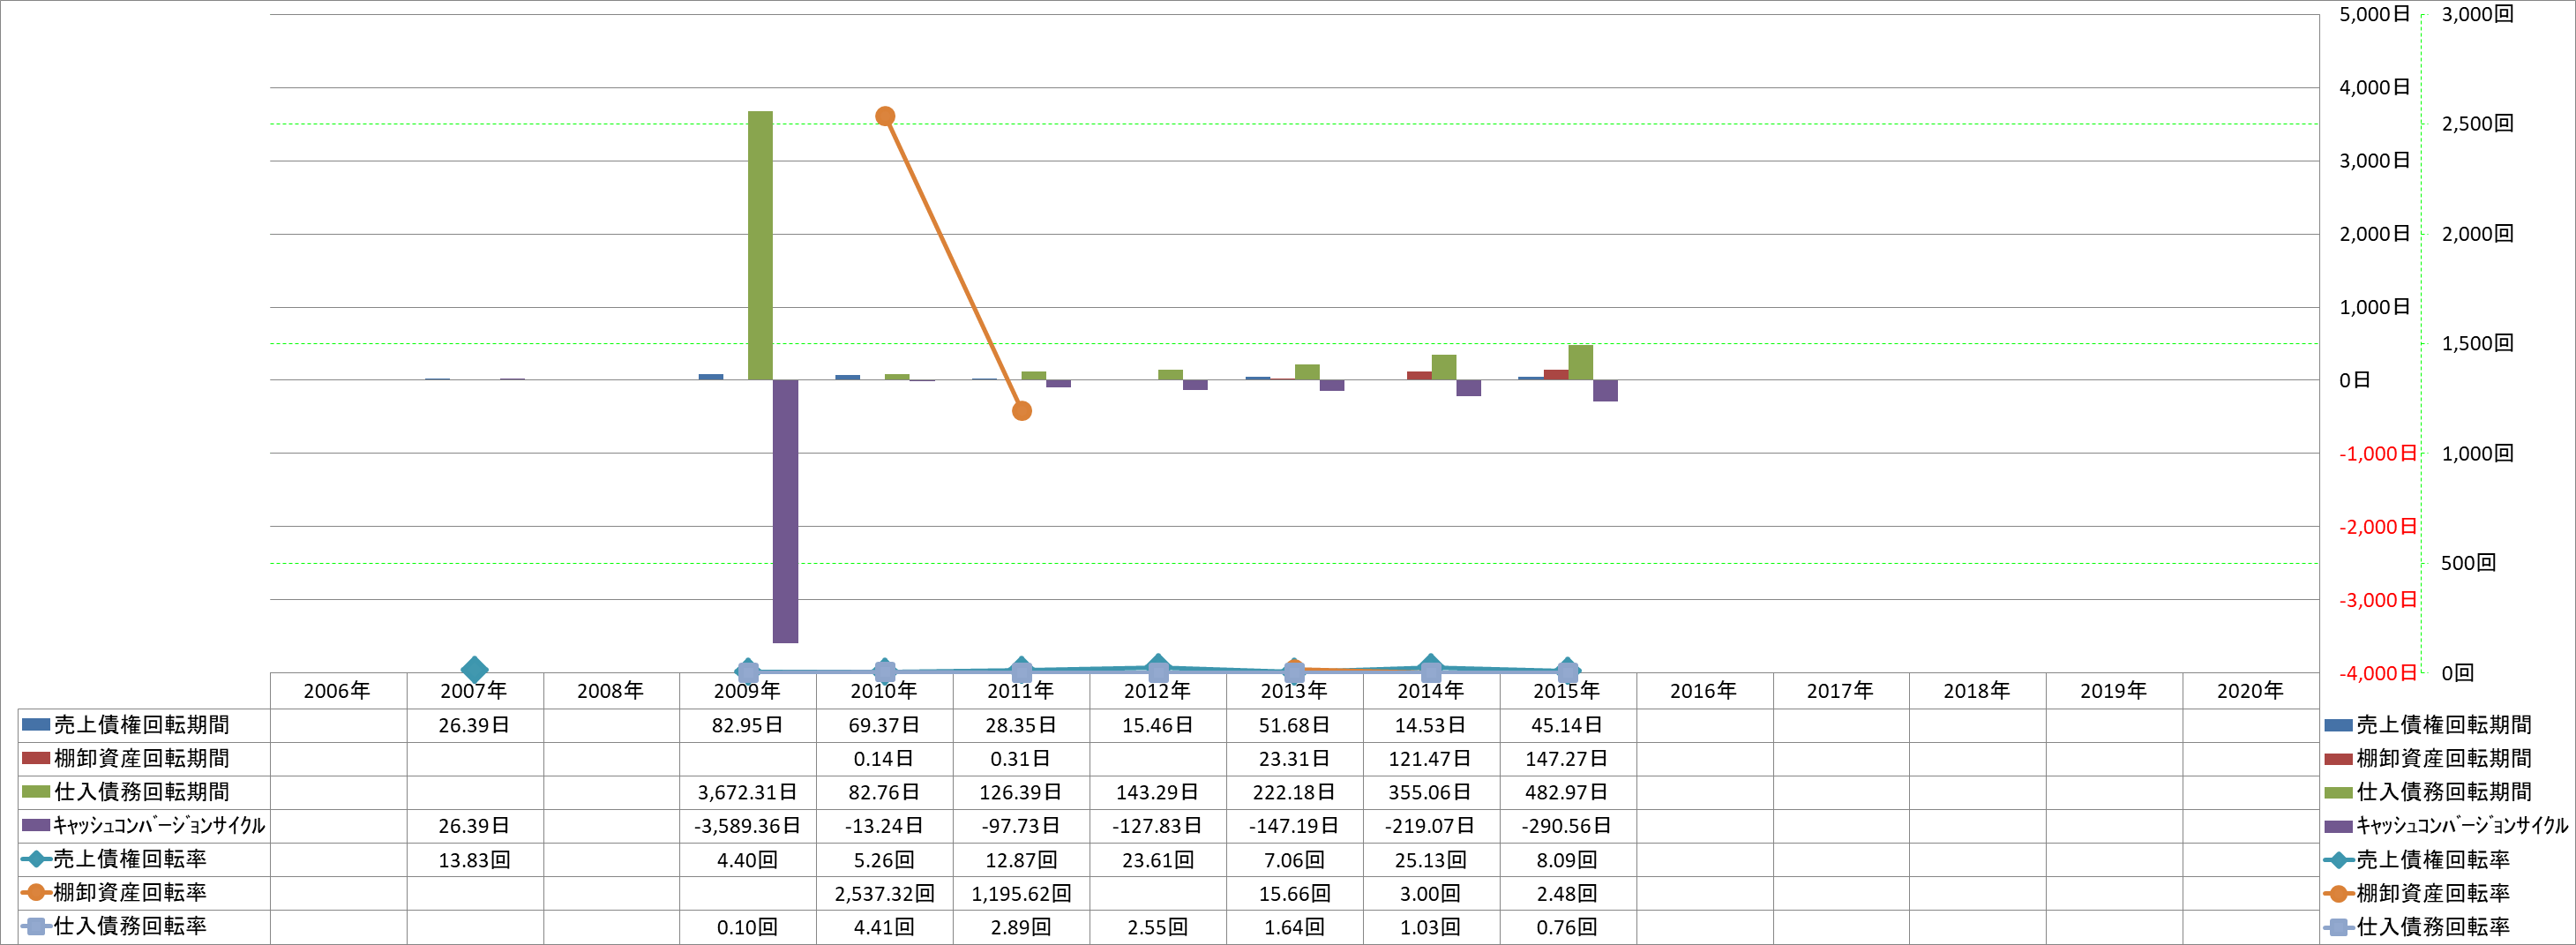Select the cell showing 147.27日
The image size is (2576, 945).
pos(1567,759)
